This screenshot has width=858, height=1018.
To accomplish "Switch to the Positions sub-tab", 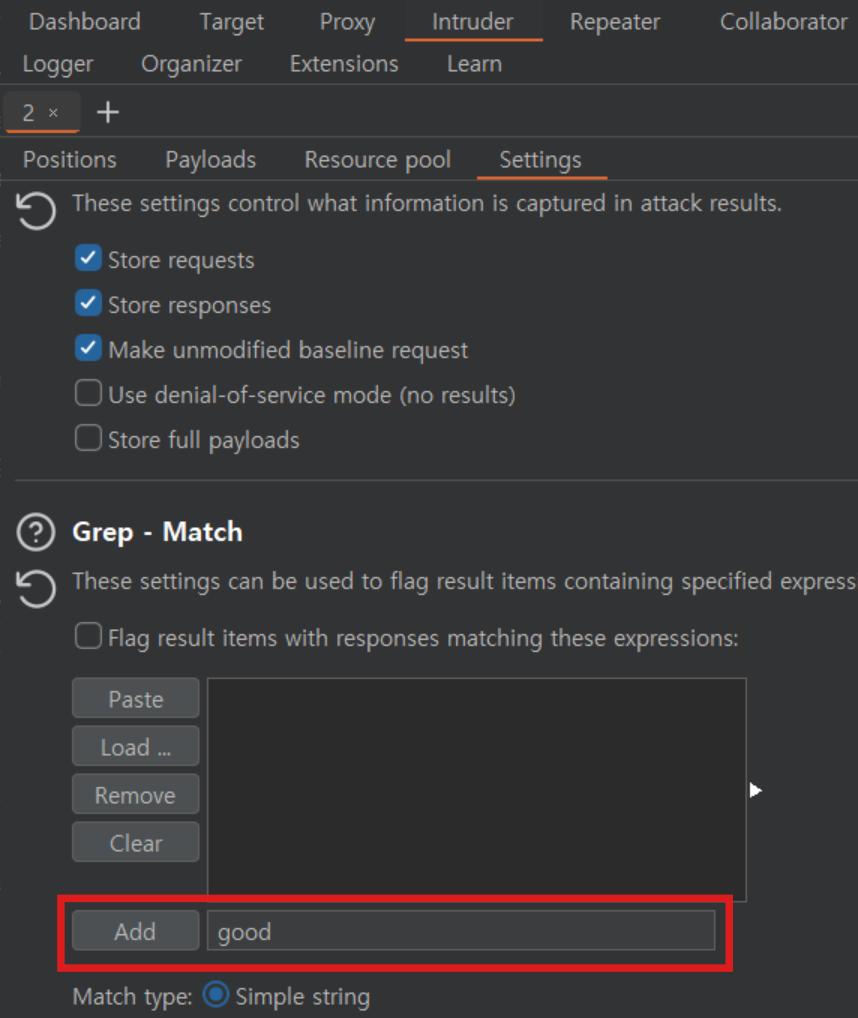I will click(x=69, y=160).
